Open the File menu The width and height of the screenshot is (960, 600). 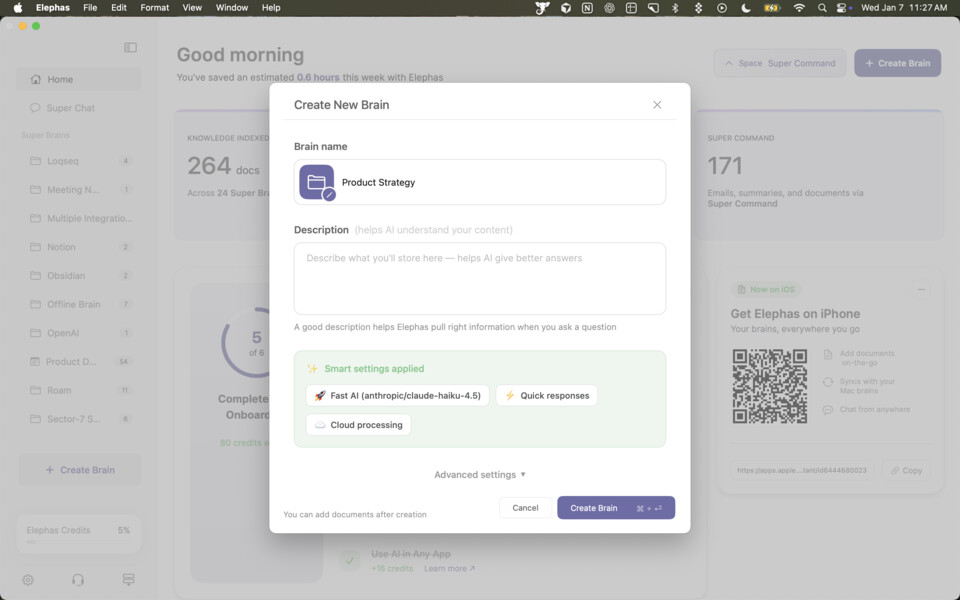point(90,8)
